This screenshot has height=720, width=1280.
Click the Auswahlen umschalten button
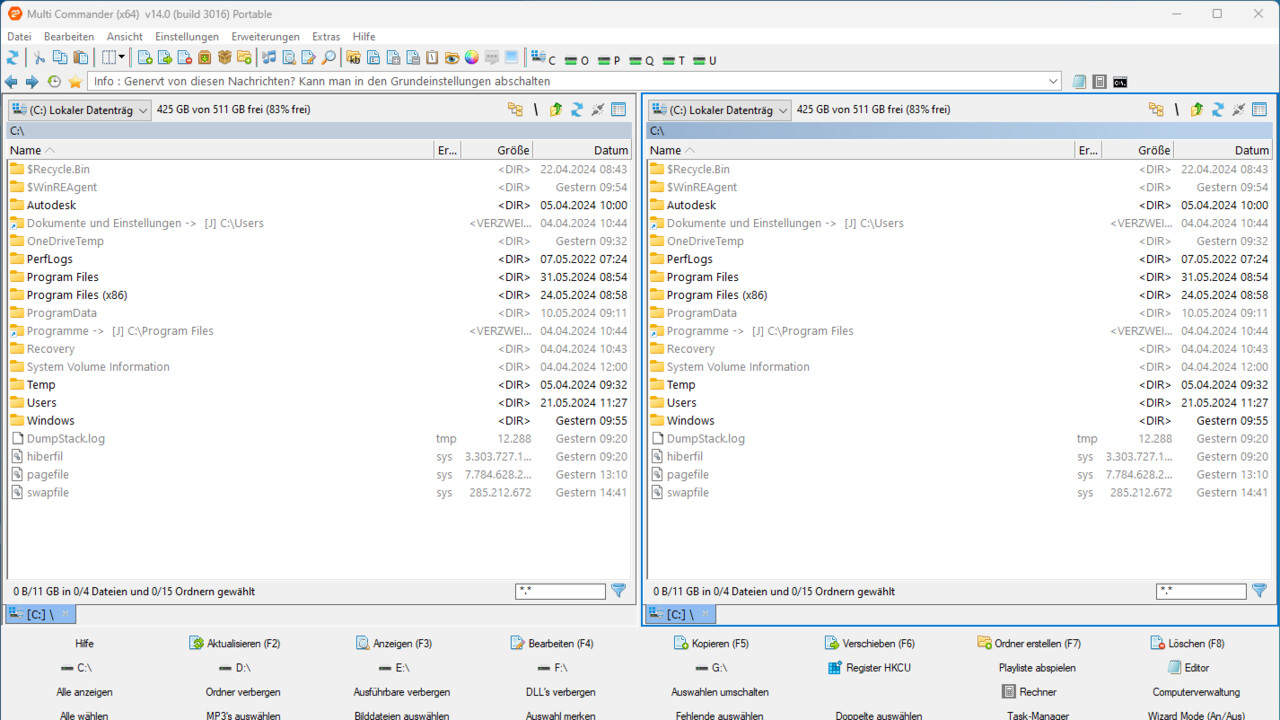pyautogui.click(x=720, y=692)
